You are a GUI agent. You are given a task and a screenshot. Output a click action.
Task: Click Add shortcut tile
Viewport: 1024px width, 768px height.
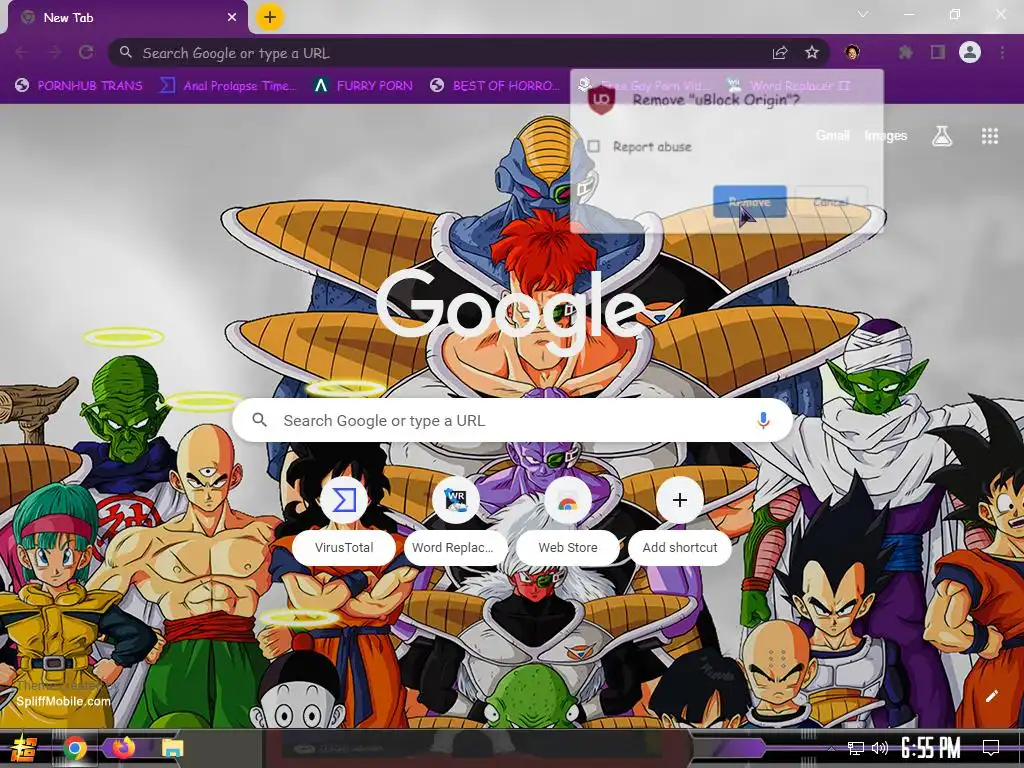(x=679, y=520)
